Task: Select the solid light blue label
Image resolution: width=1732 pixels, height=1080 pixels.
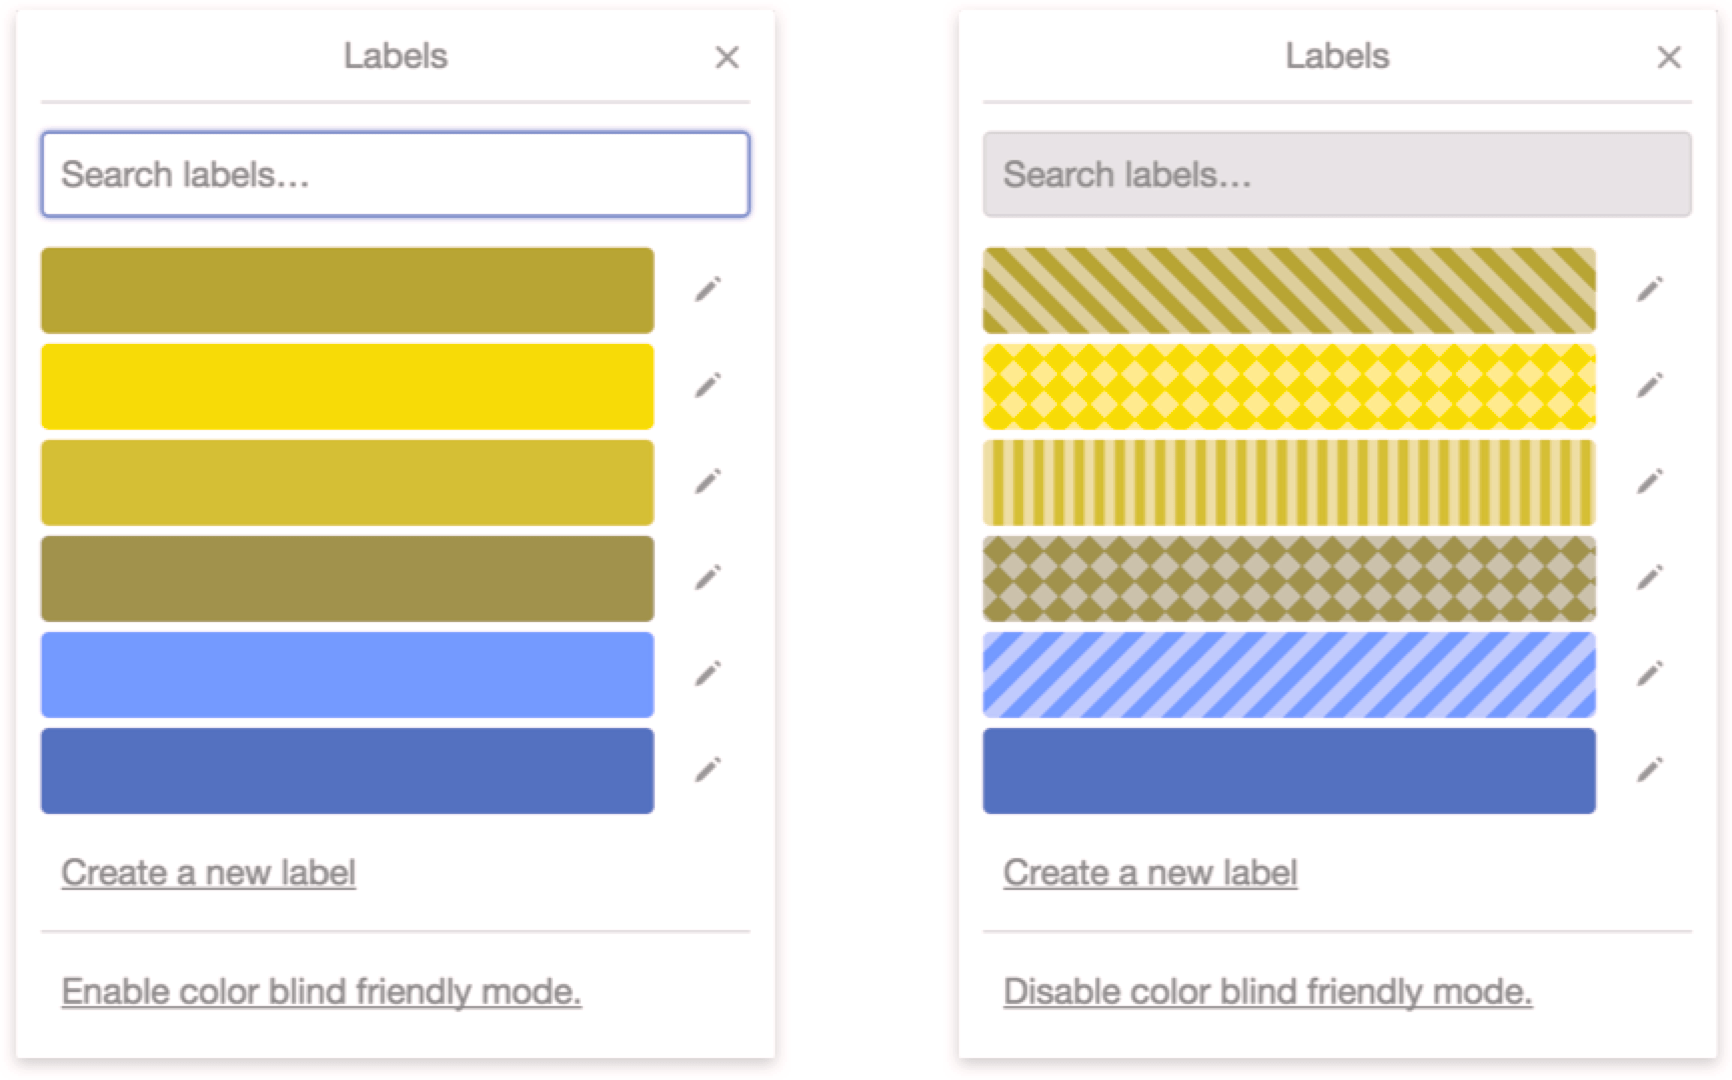Action: coord(347,675)
